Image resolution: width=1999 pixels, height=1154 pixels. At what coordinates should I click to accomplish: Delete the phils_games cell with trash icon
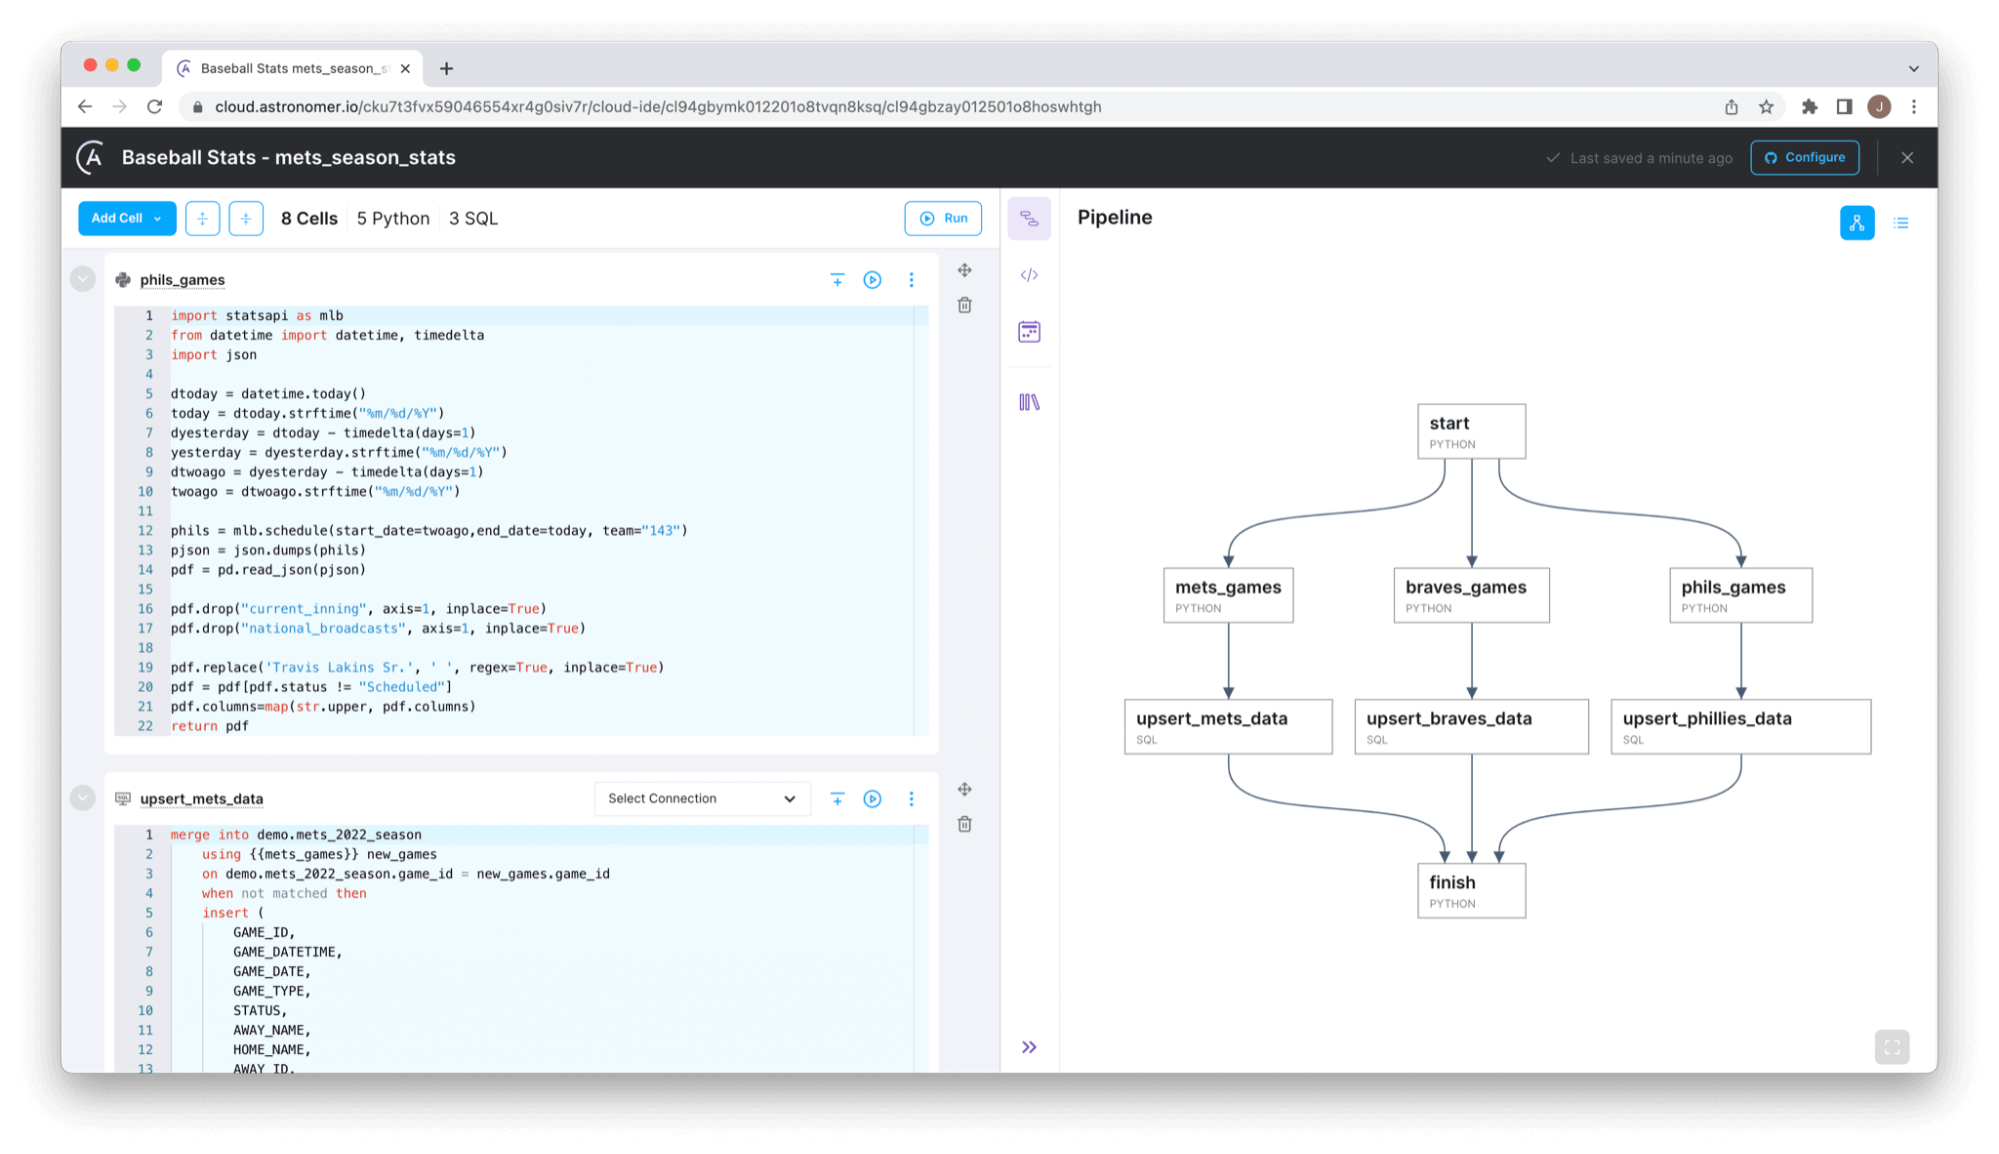964,305
